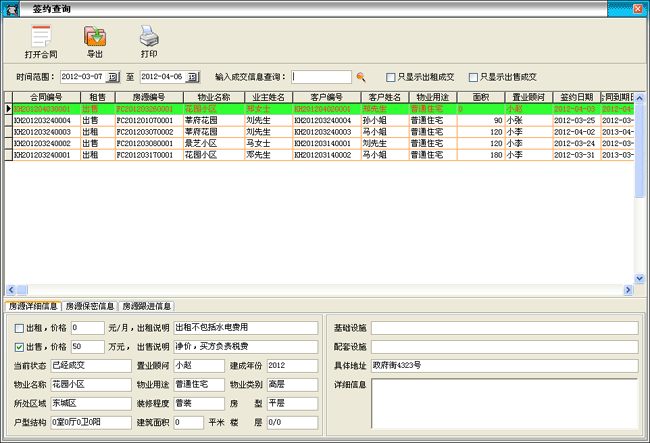Switch to 房源跟进信息 tab

point(146,306)
